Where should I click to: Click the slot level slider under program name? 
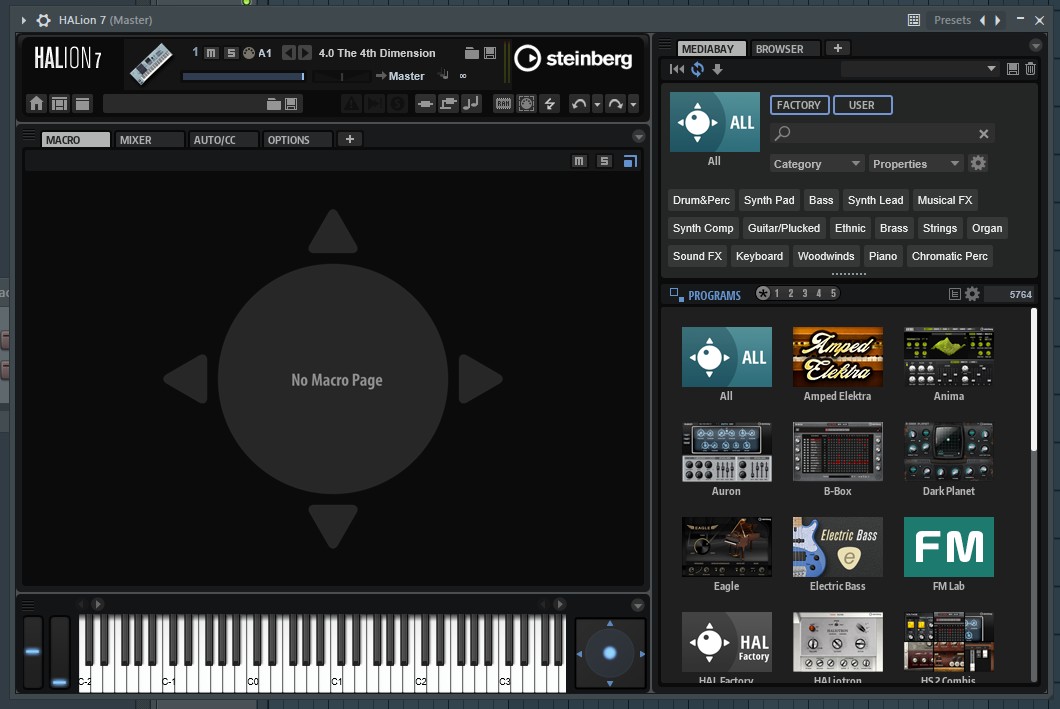(243, 76)
